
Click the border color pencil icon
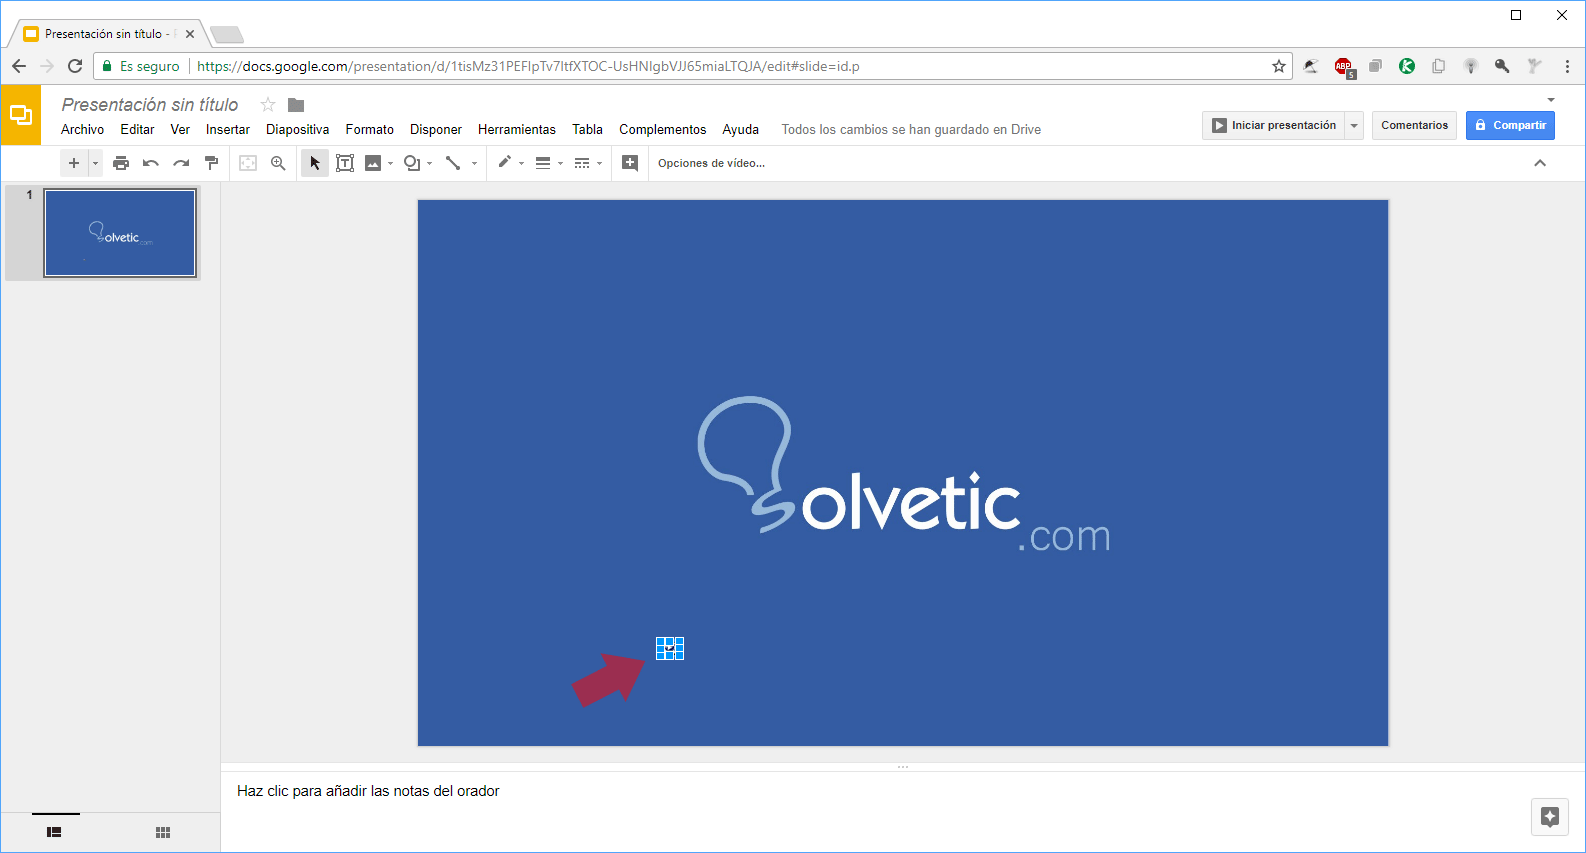(x=505, y=162)
